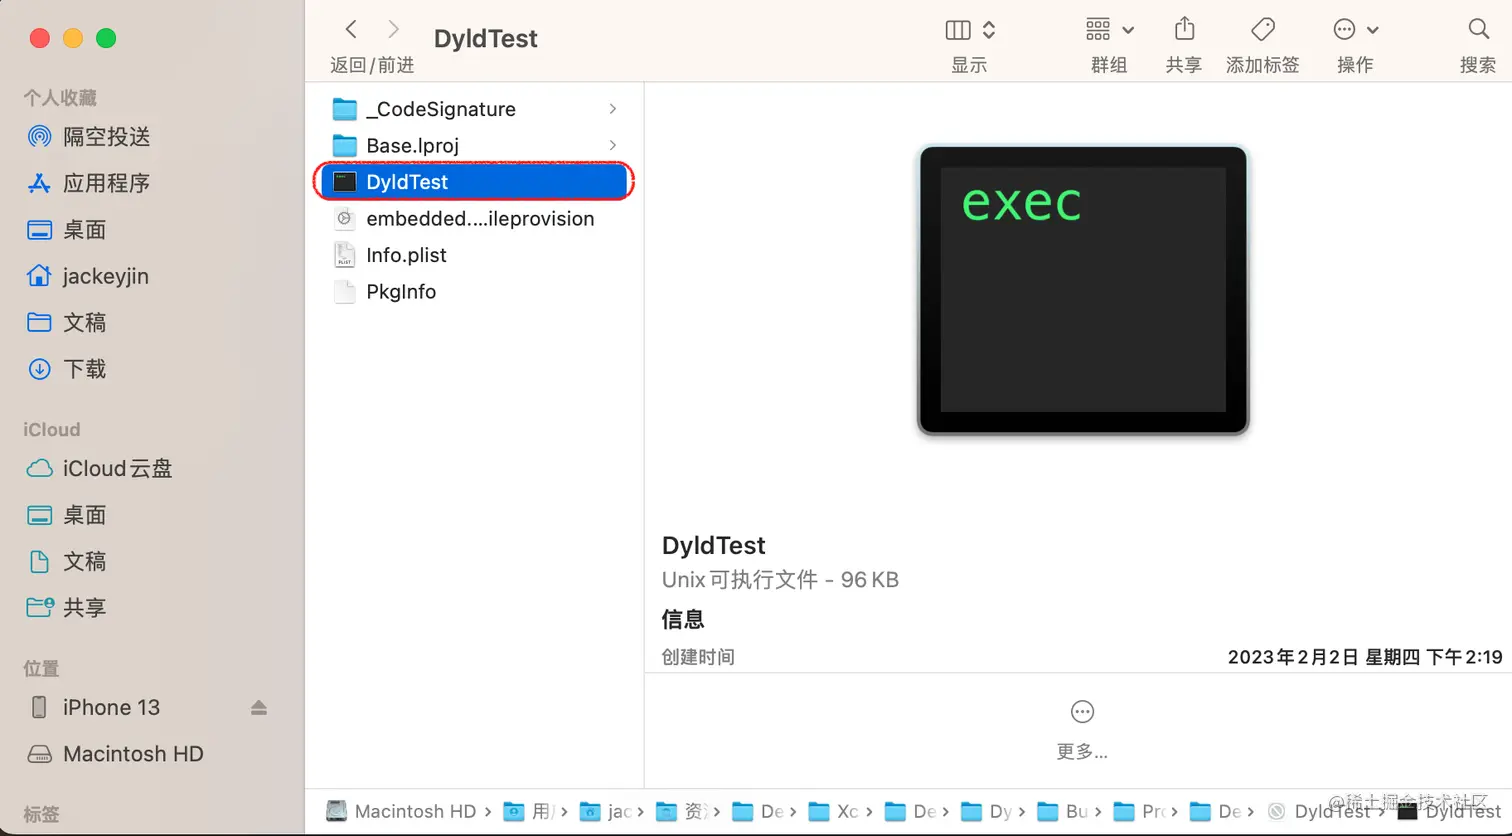The height and width of the screenshot is (836, 1512).
Task: Select the Info.plist file
Action: [475, 255]
